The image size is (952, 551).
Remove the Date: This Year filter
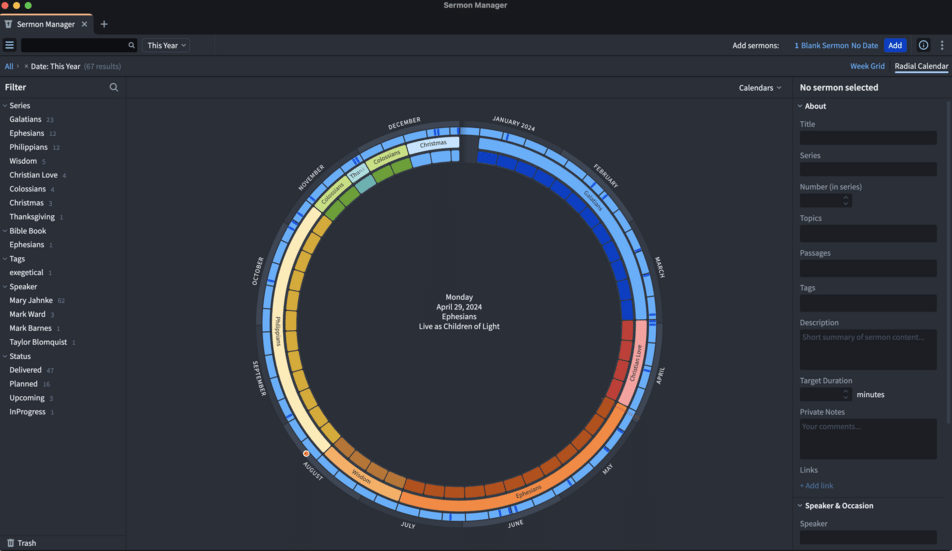(26, 66)
